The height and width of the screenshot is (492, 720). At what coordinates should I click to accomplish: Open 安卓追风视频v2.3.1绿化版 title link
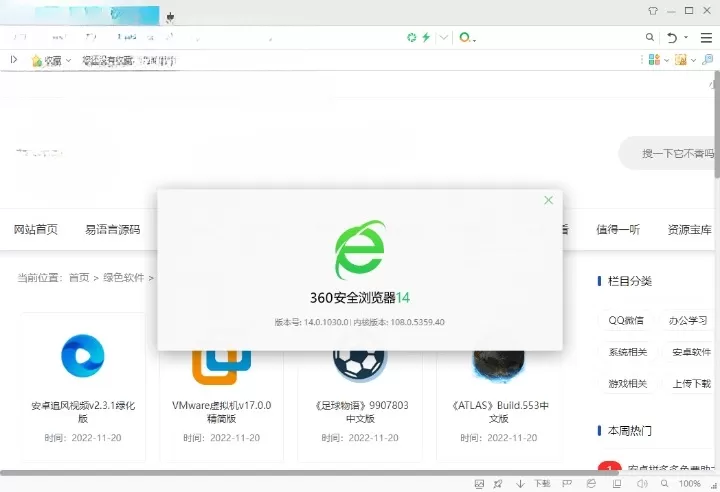tap(83, 412)
